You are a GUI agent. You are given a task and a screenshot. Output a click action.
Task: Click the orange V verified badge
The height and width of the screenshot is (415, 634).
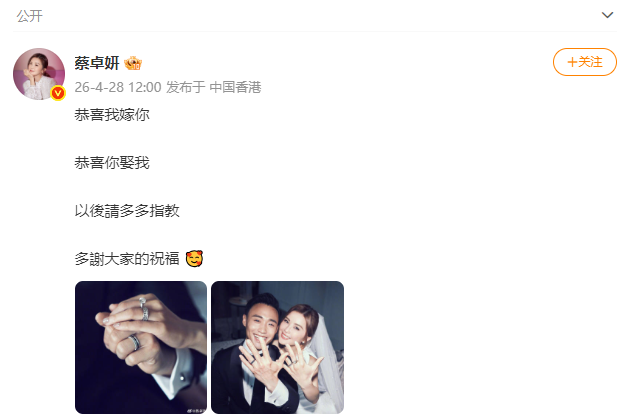[x=58, y=93]
